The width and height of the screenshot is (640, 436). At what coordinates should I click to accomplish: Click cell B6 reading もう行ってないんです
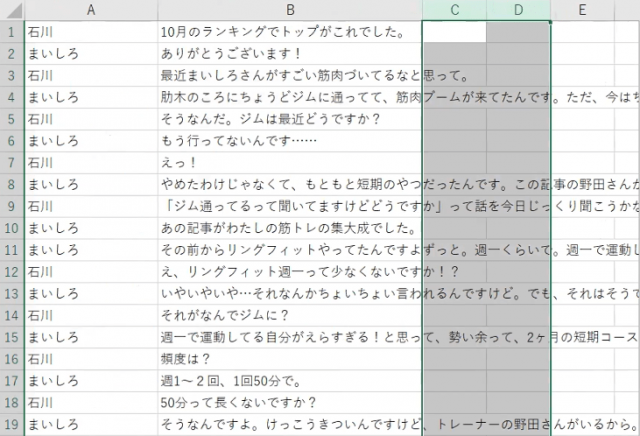(x=289, y=141)
